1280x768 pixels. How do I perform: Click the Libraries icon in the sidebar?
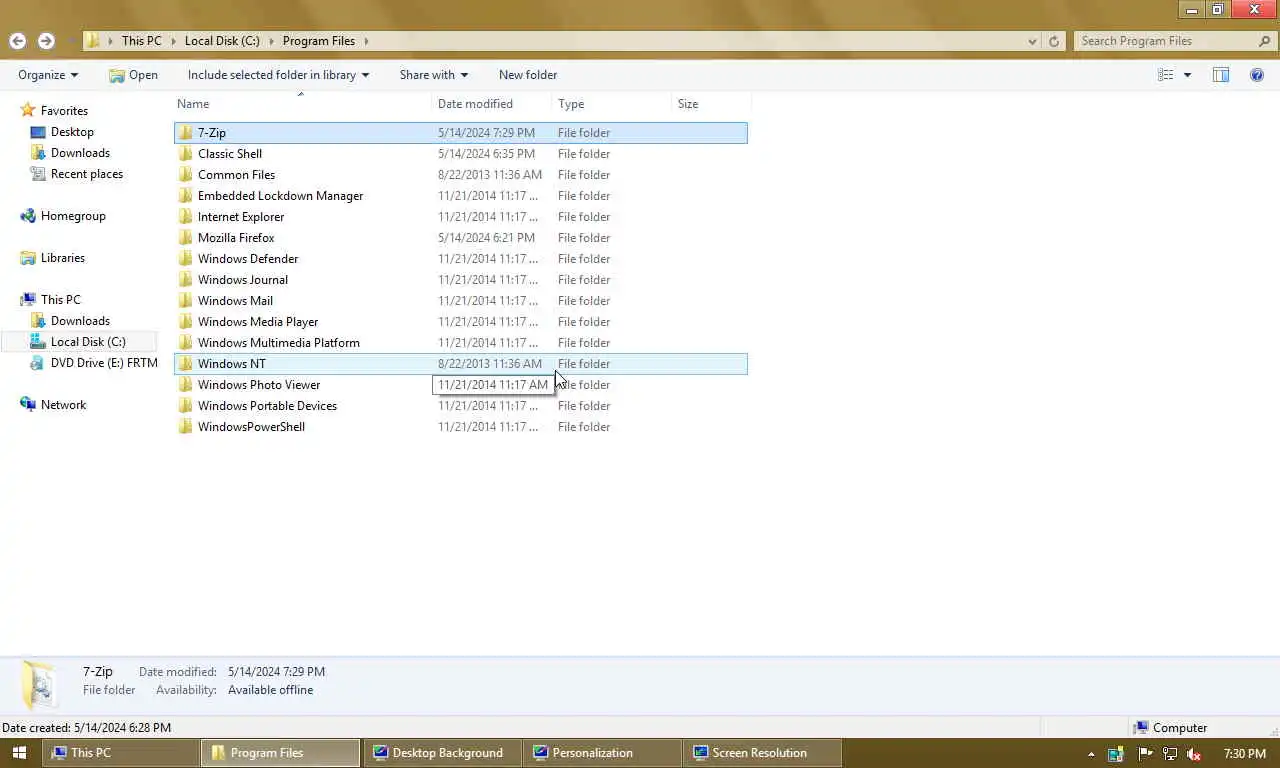click(x=28, y=258)
